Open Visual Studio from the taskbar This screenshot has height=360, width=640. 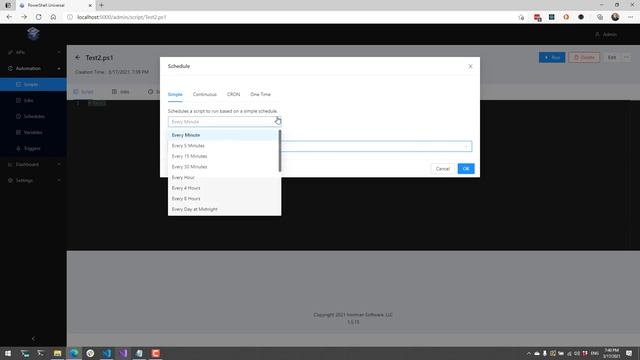pos(123,353)
